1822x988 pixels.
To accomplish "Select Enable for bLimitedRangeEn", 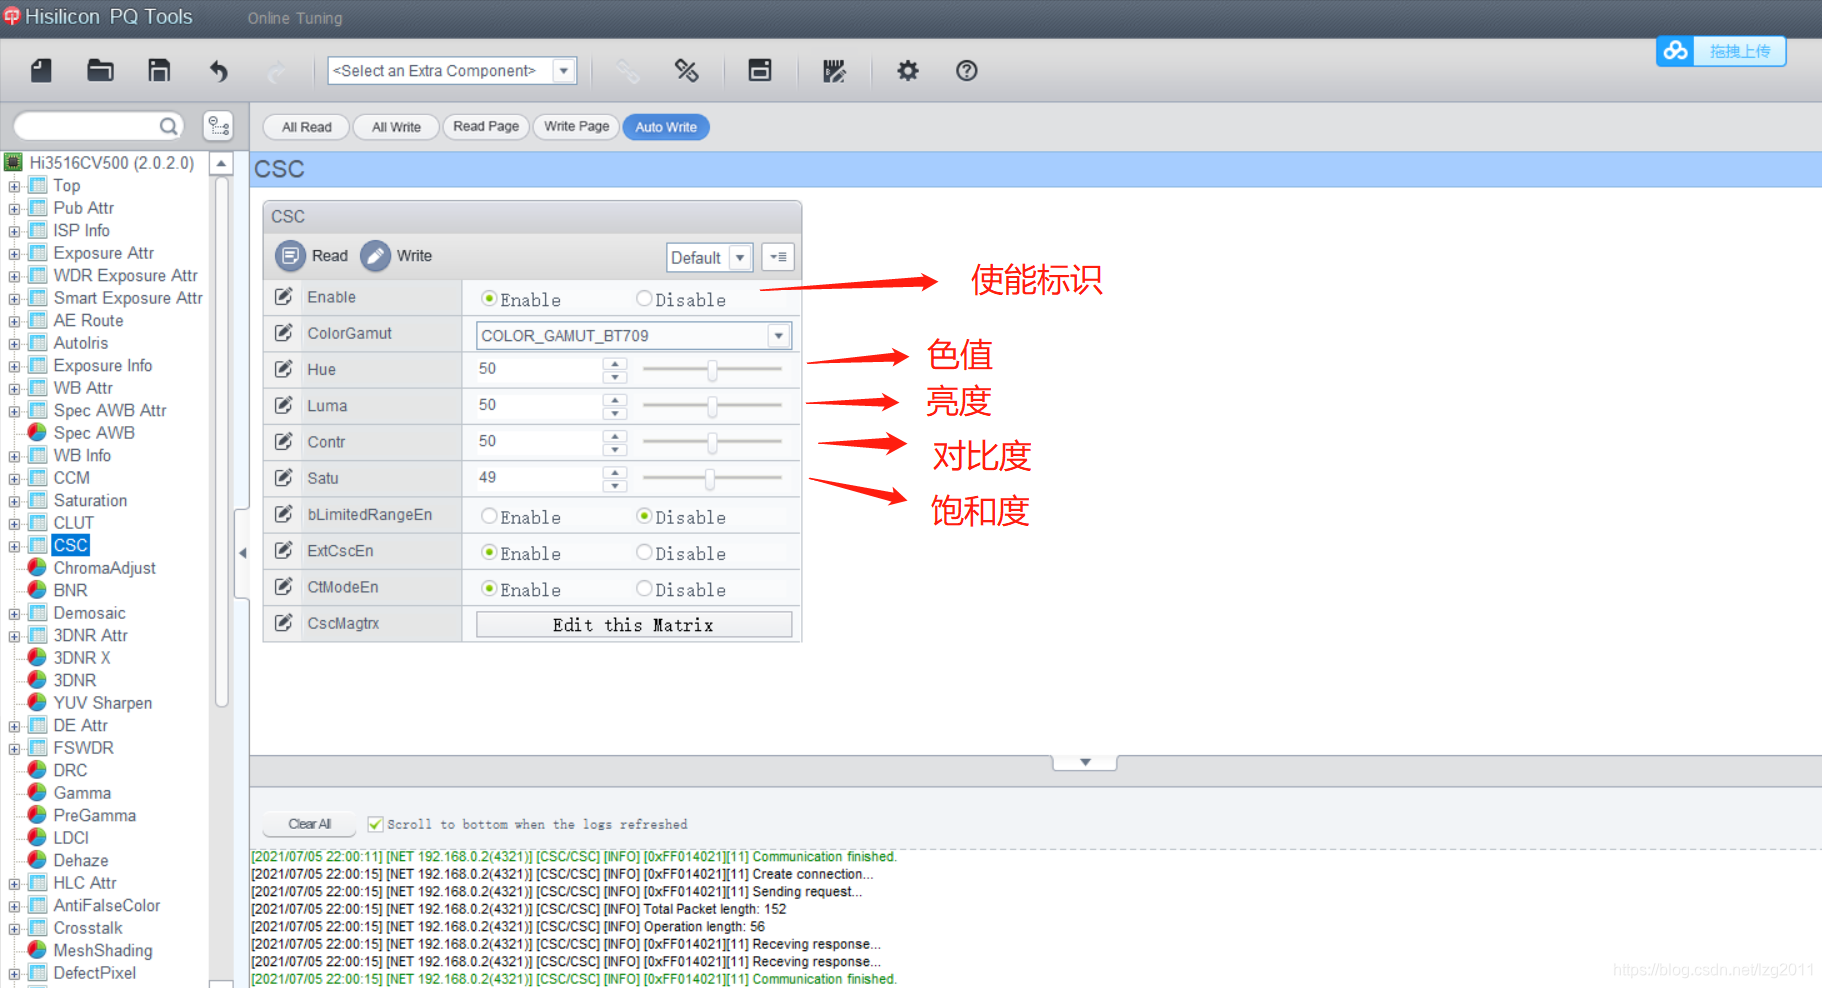I will 489,516.
